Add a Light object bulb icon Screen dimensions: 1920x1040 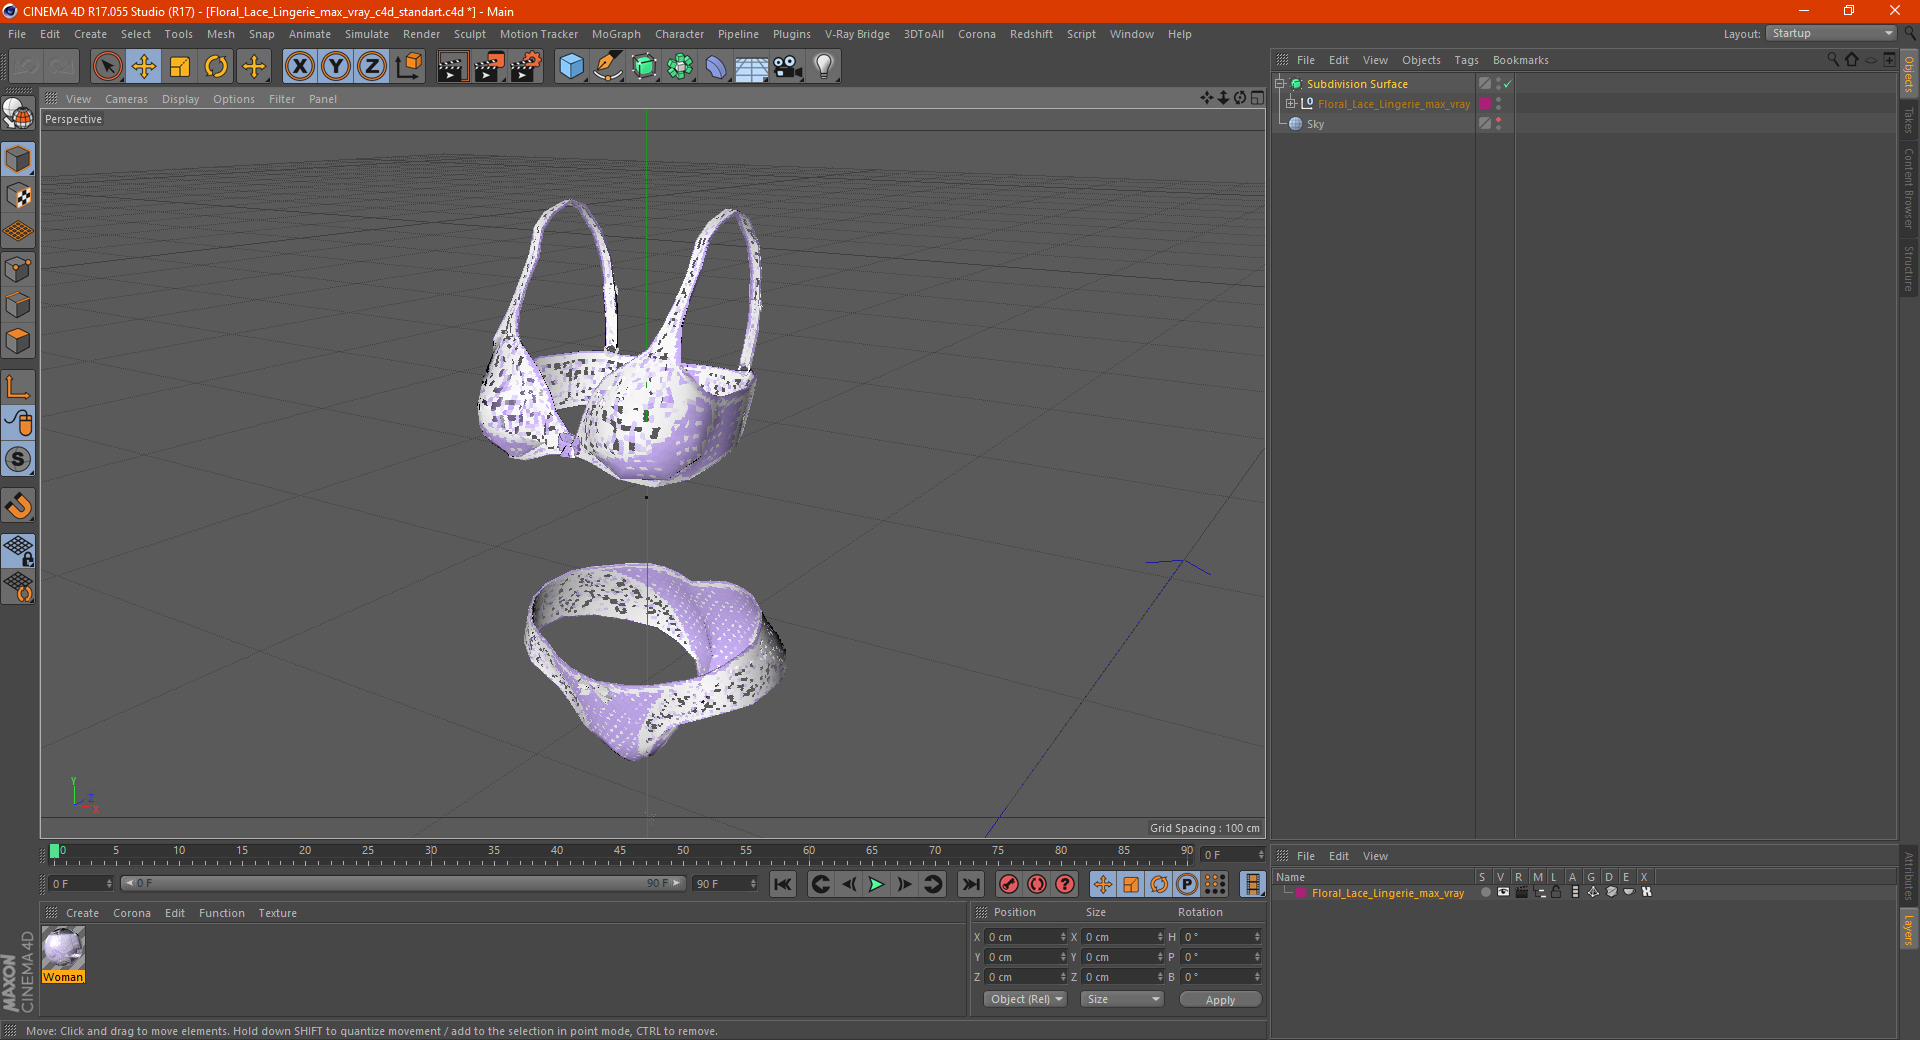point(824,67)
